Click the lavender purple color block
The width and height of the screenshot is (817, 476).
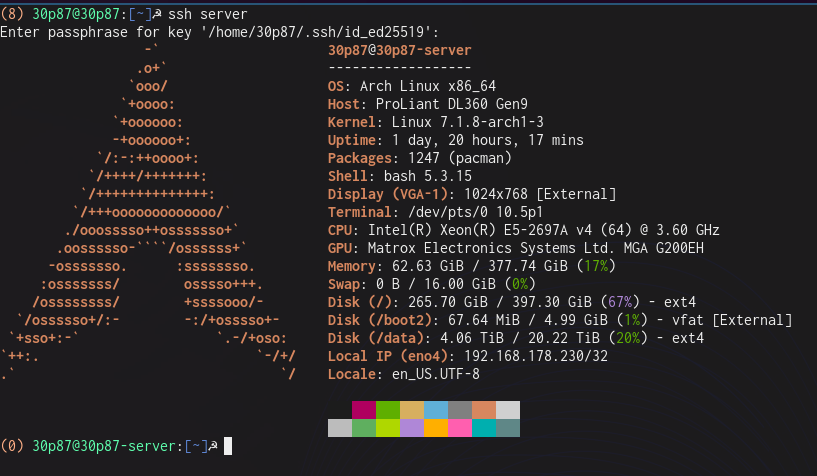(412, 428)
